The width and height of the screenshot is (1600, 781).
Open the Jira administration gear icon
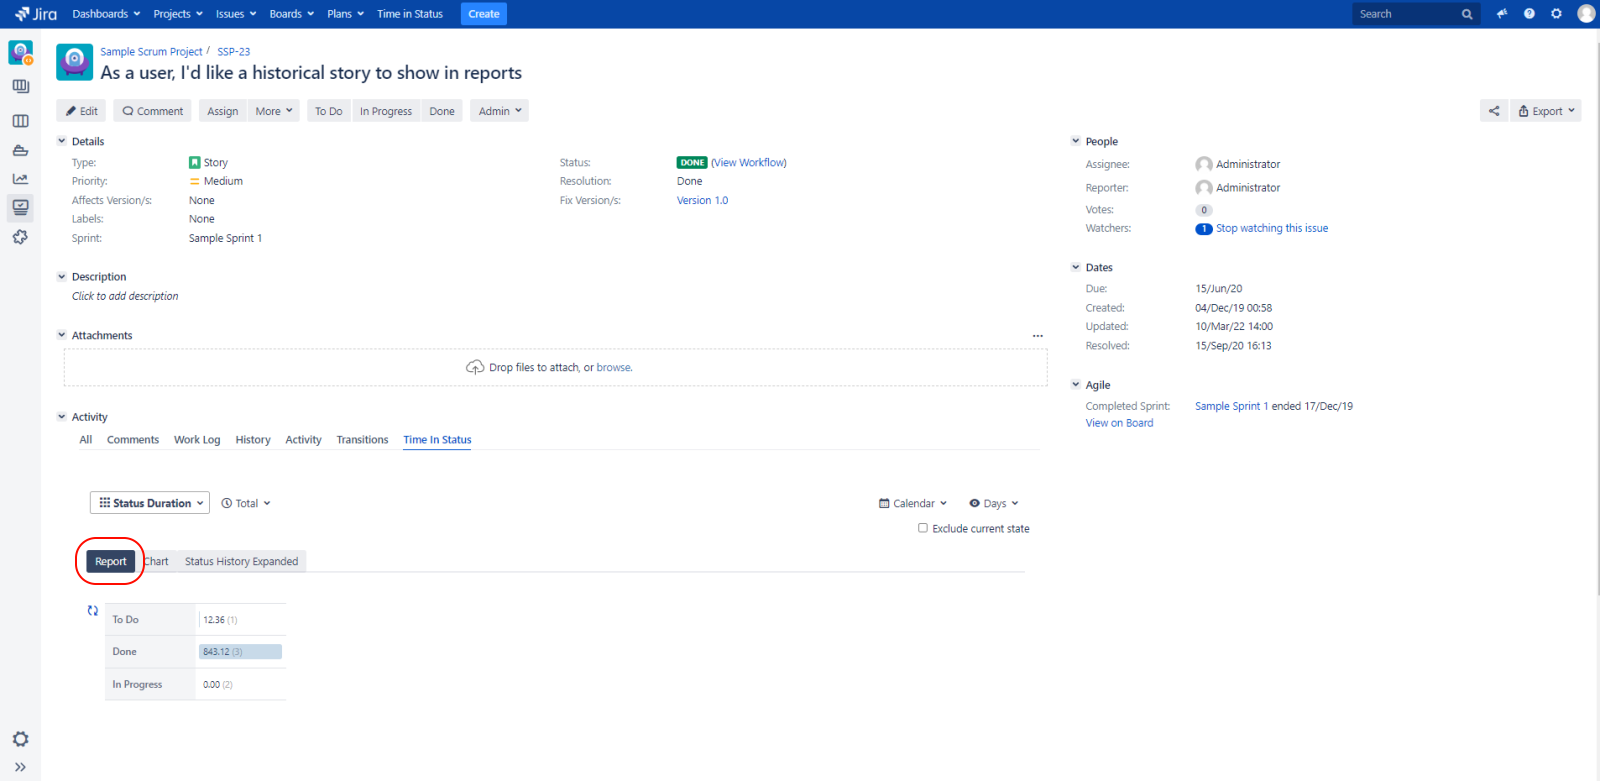tap(1556, 14)
